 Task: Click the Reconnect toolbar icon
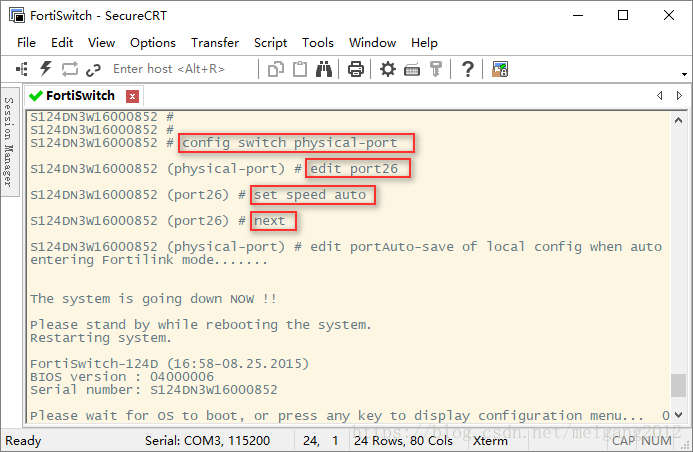point(70,69)
